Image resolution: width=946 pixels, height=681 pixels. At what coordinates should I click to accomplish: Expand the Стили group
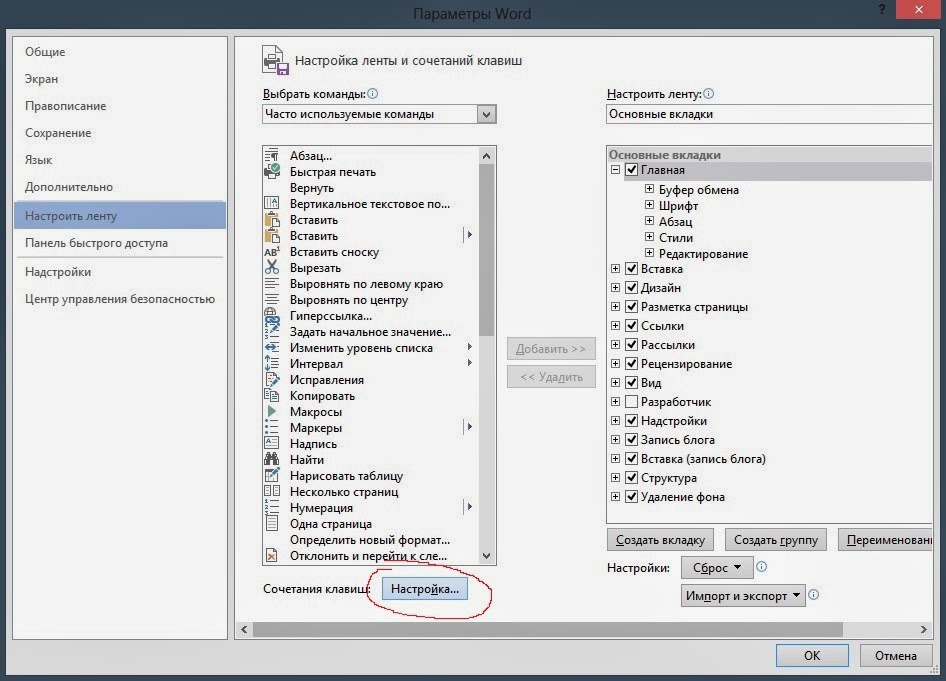click(x=649, y=237)
